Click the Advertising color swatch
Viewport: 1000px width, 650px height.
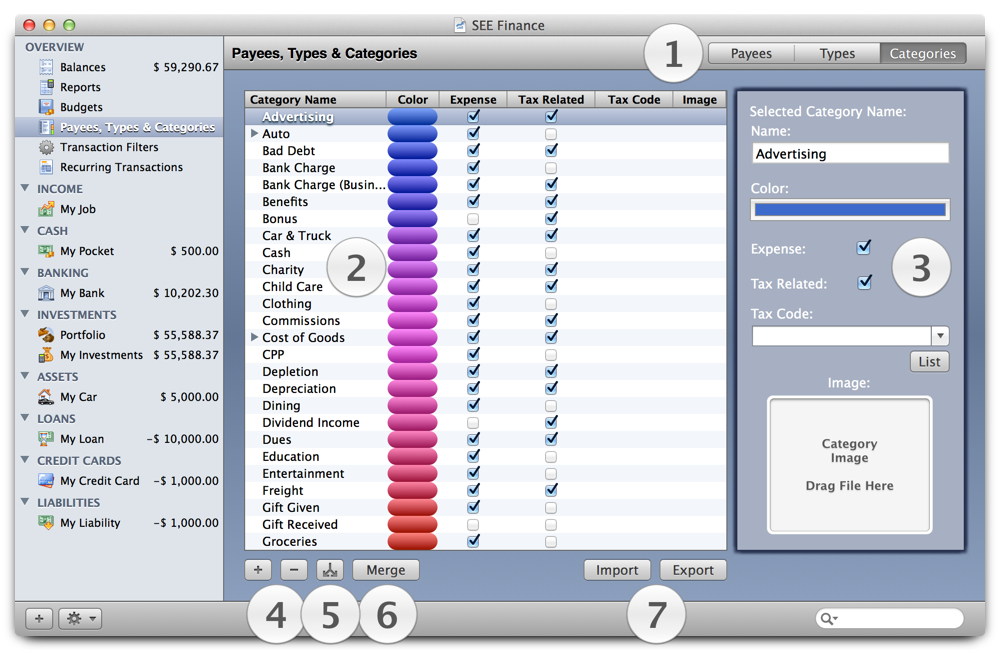411,115
